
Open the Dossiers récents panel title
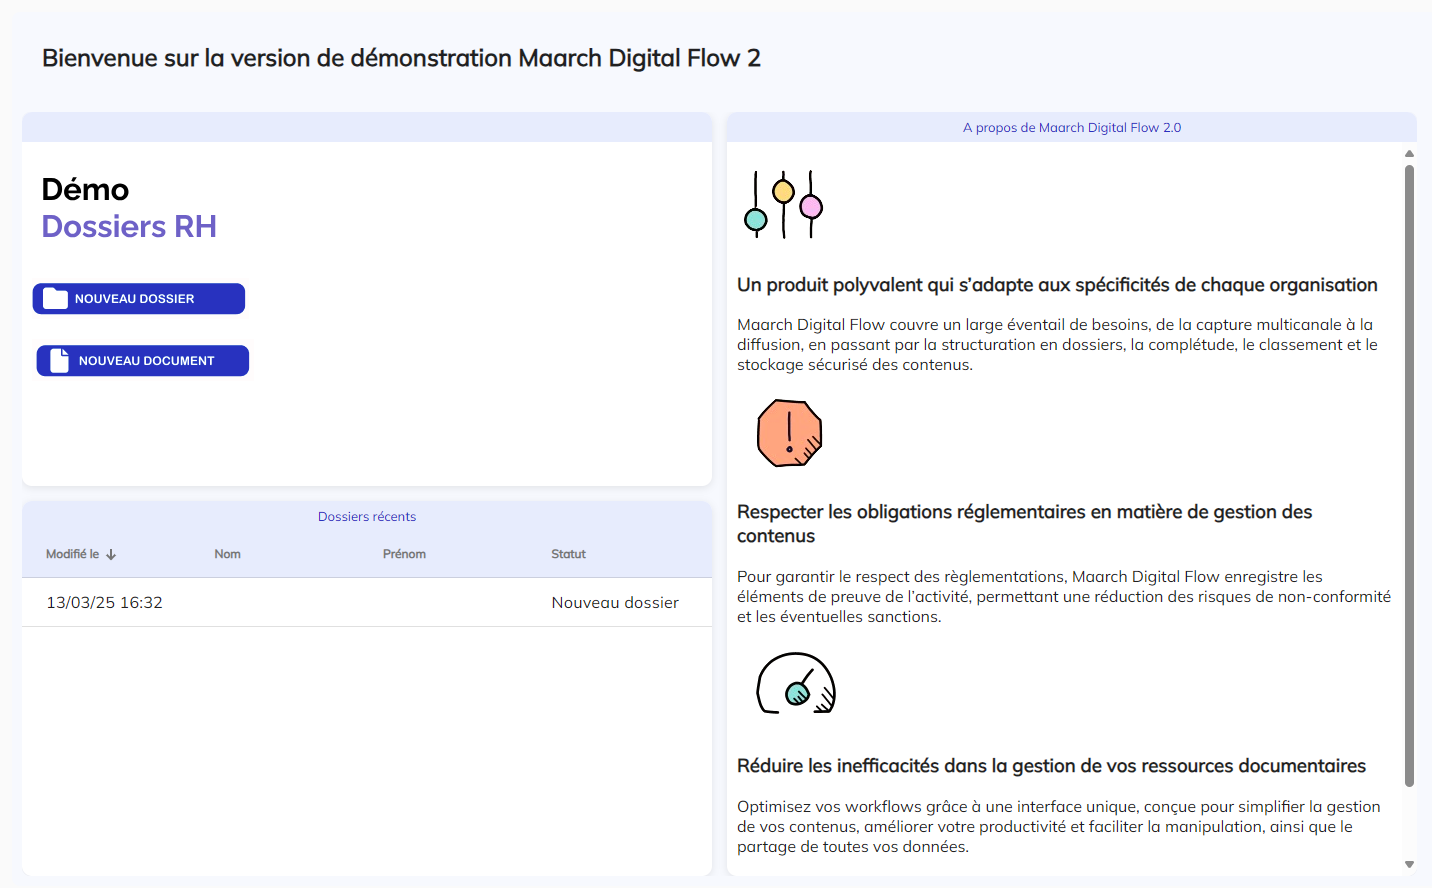[x=367, y=517]
